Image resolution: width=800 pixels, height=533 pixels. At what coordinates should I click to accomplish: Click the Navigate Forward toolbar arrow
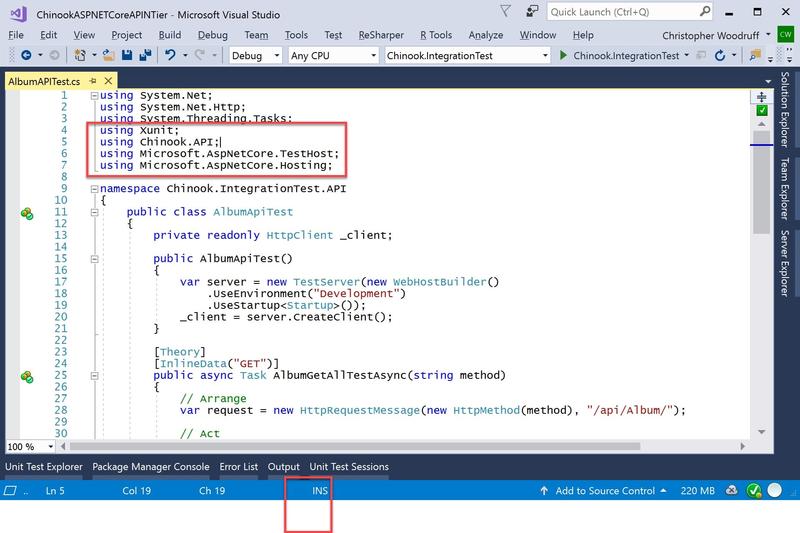54,55
